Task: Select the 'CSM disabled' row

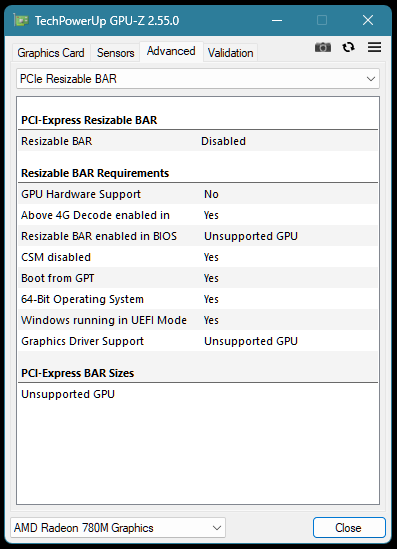Action: click(x=198, y=257)
